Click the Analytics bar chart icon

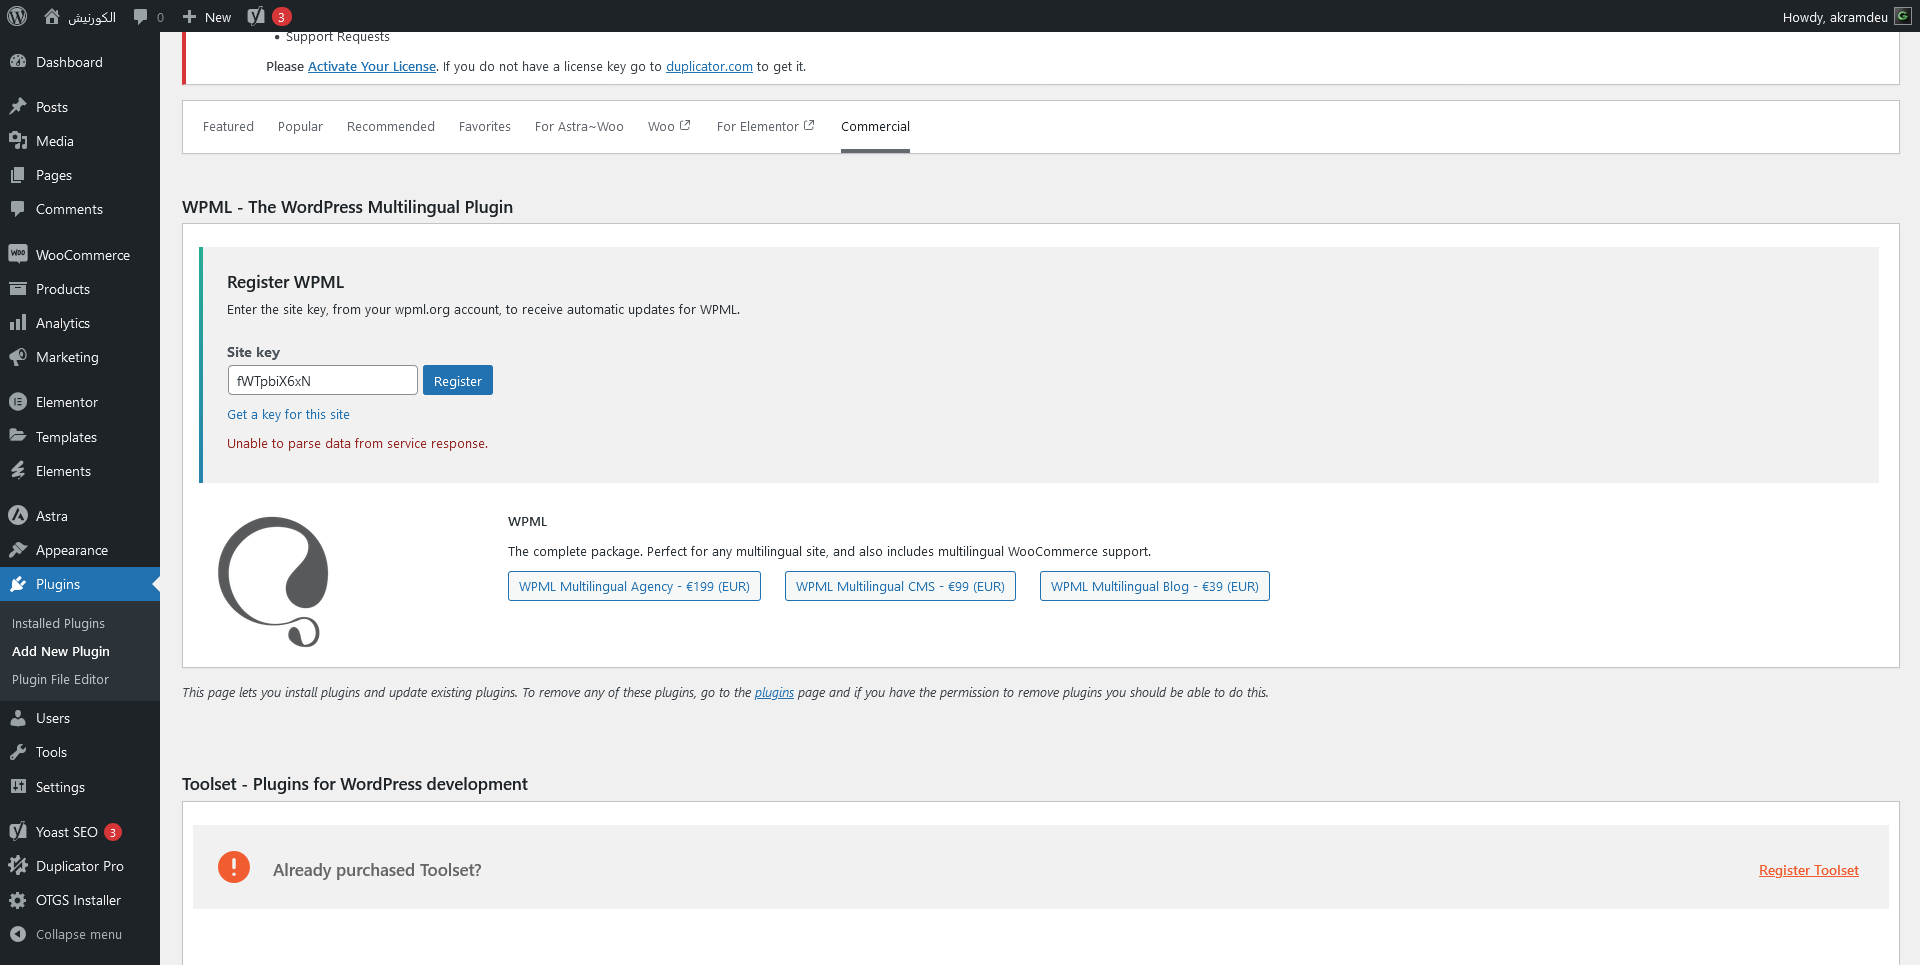coord(18,322)
